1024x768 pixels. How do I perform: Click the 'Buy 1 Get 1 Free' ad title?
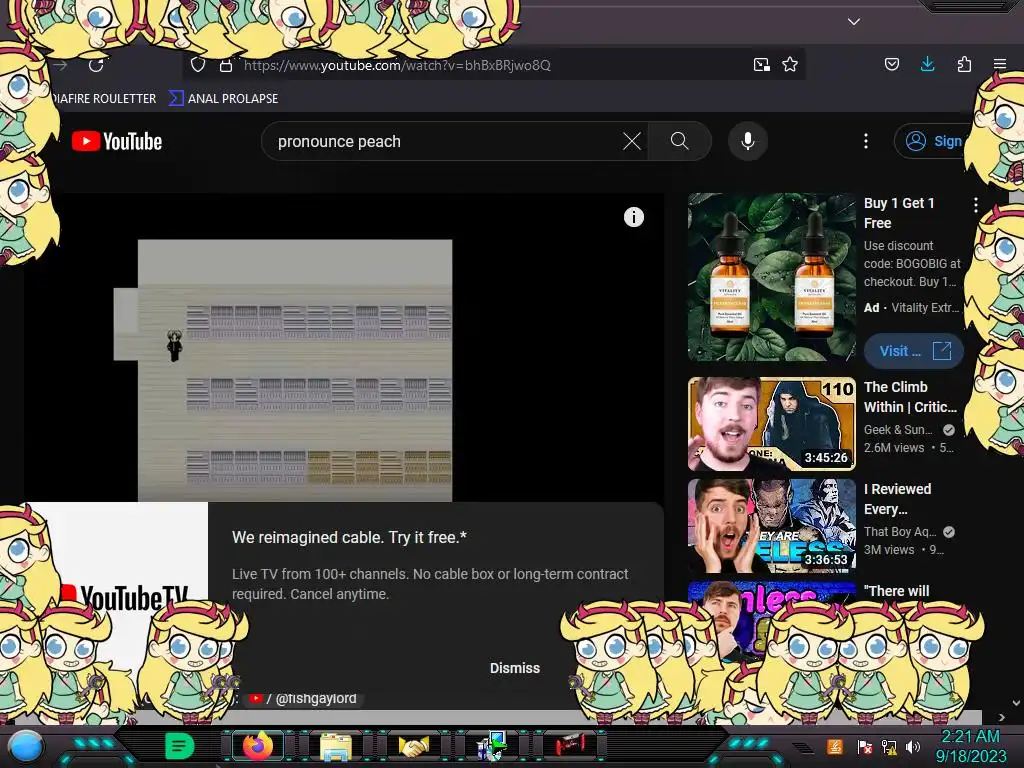899,213
